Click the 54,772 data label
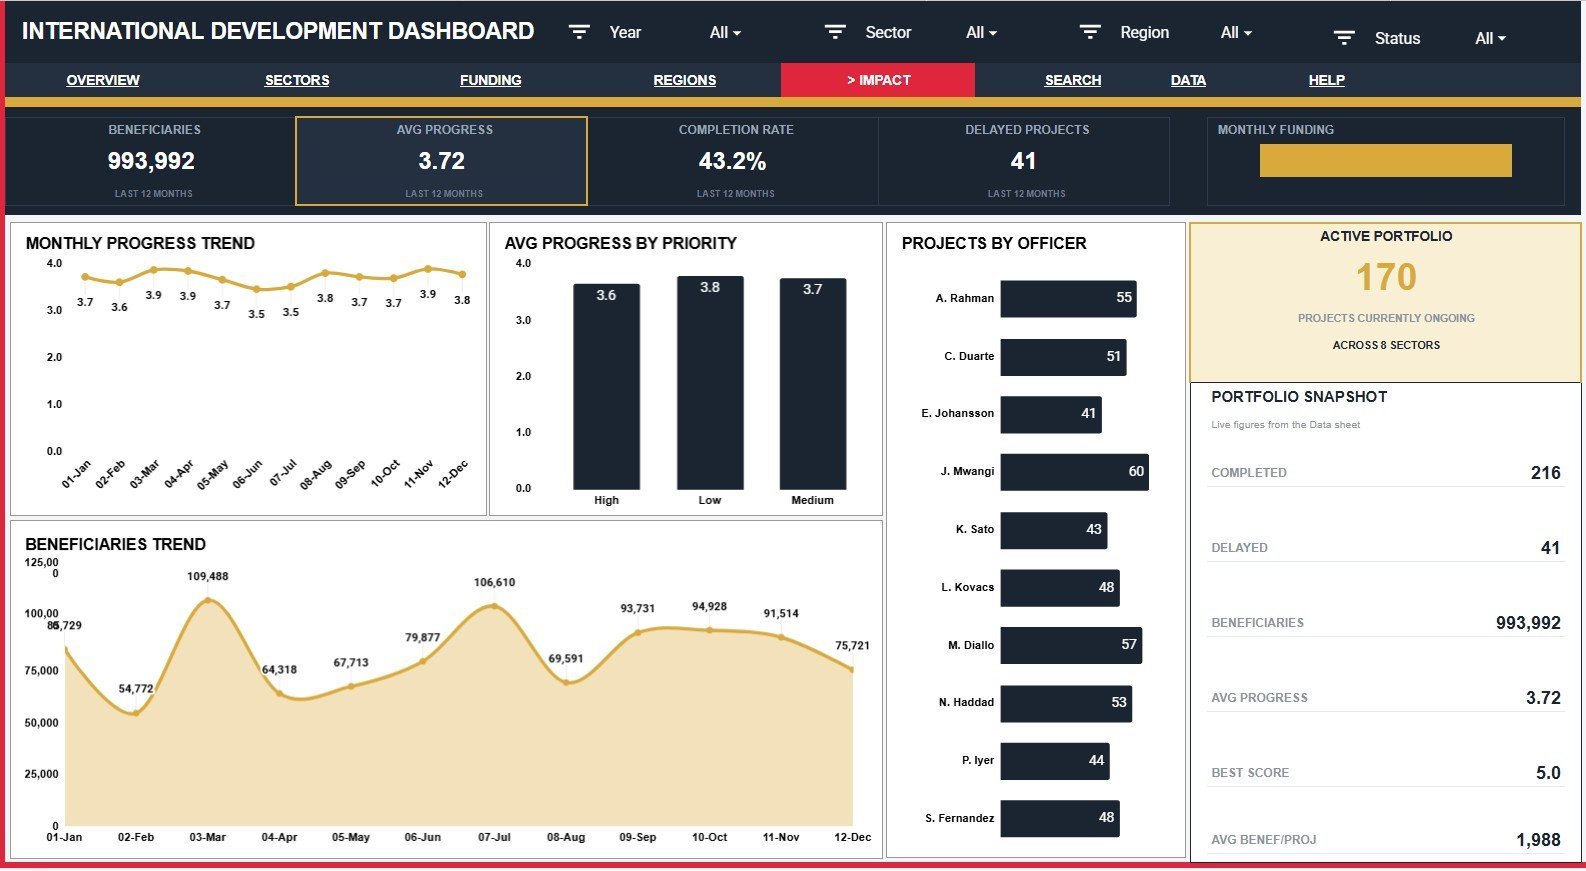This screenshot has width=1586, height=871. point(136,689)
